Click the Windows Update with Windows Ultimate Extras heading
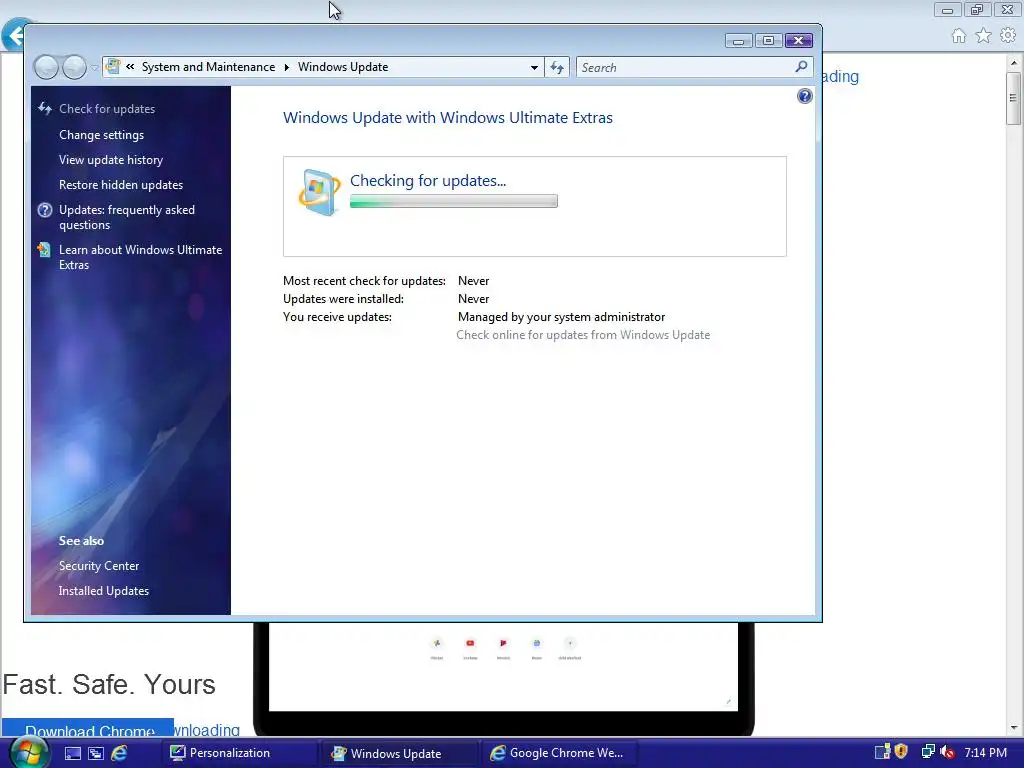 448,118
